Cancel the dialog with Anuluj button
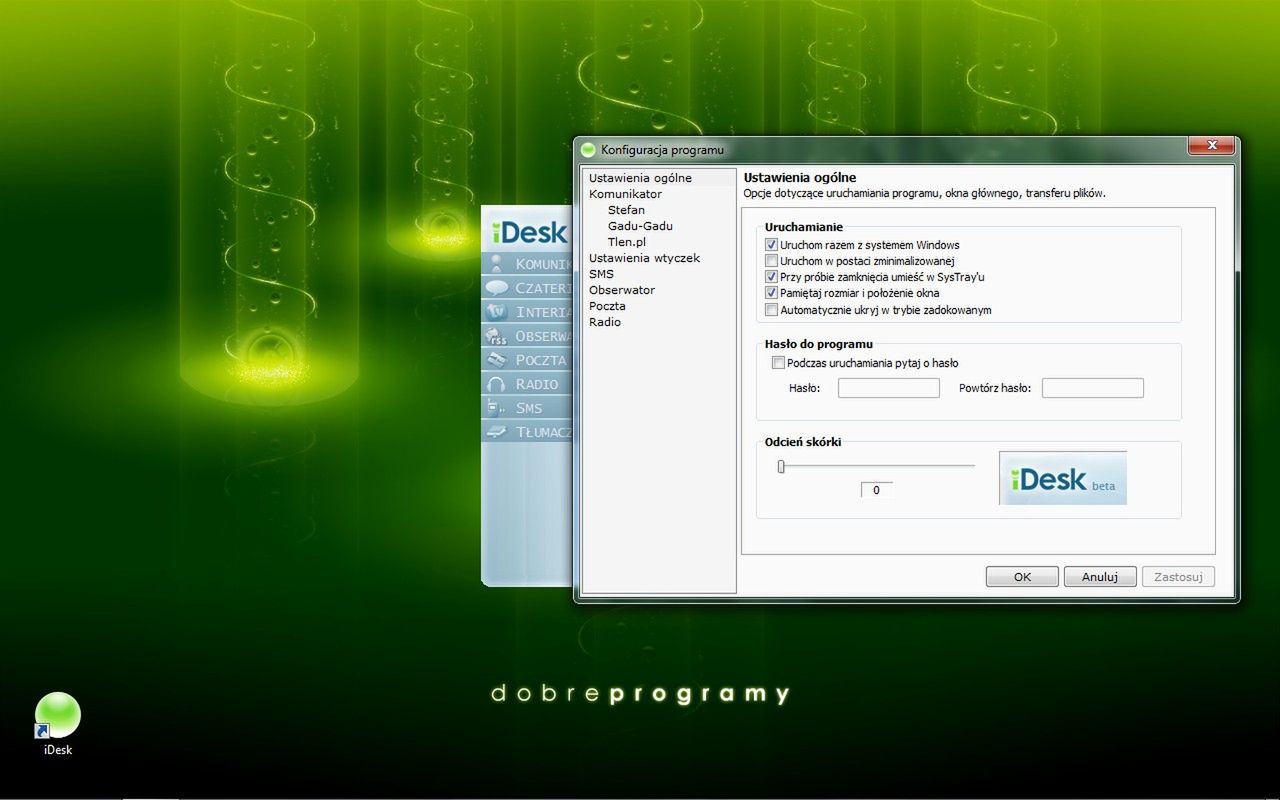This screenshot has width=1280, height=800. (x=1100, y=577)
